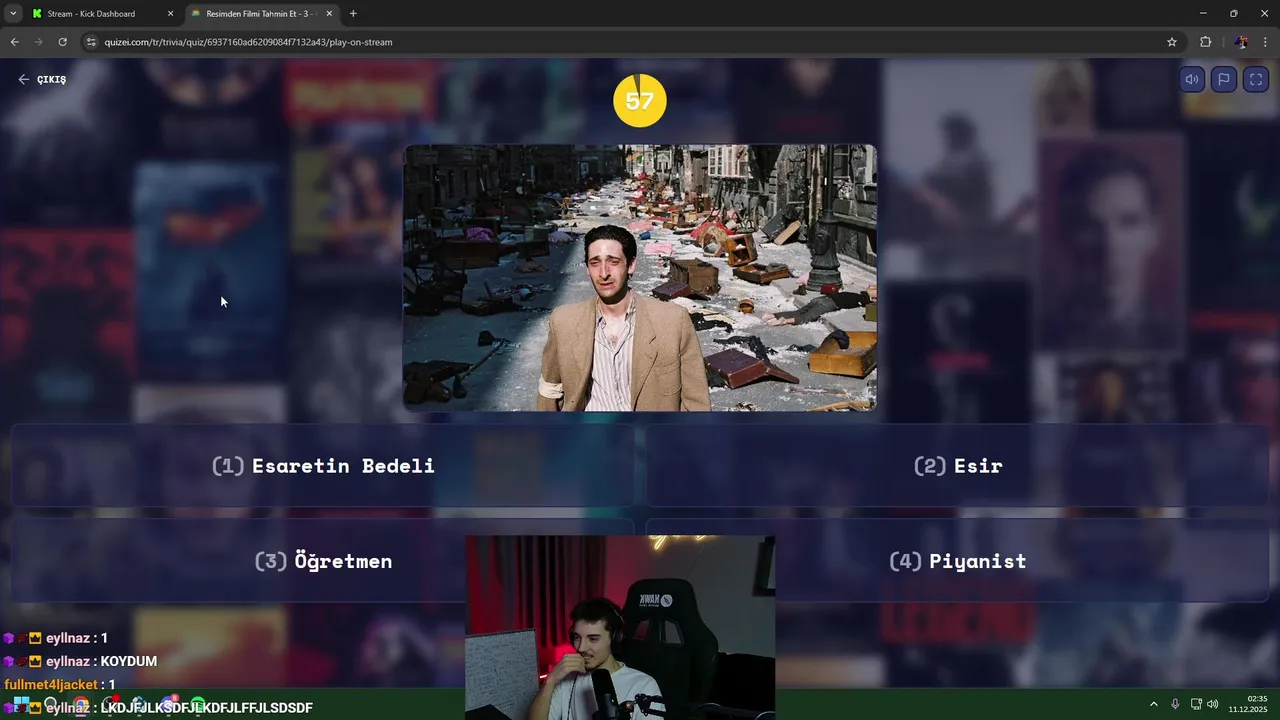
Task: Choose answer (2) Esir
Action: click(957, 466)
